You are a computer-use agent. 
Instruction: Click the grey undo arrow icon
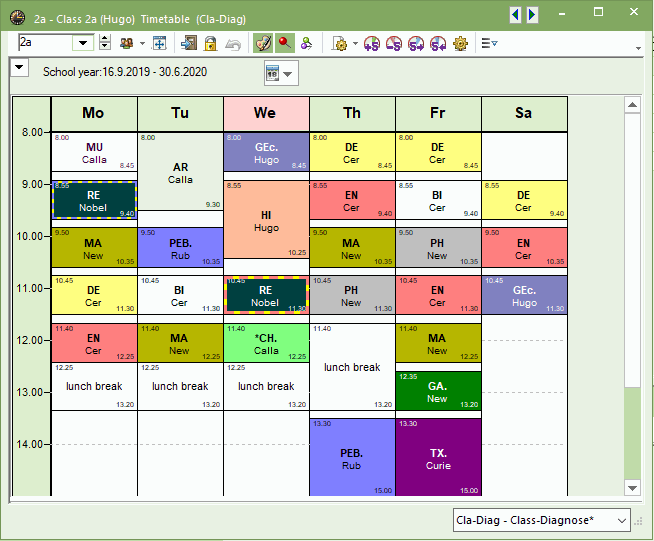(x=233, y=44)
